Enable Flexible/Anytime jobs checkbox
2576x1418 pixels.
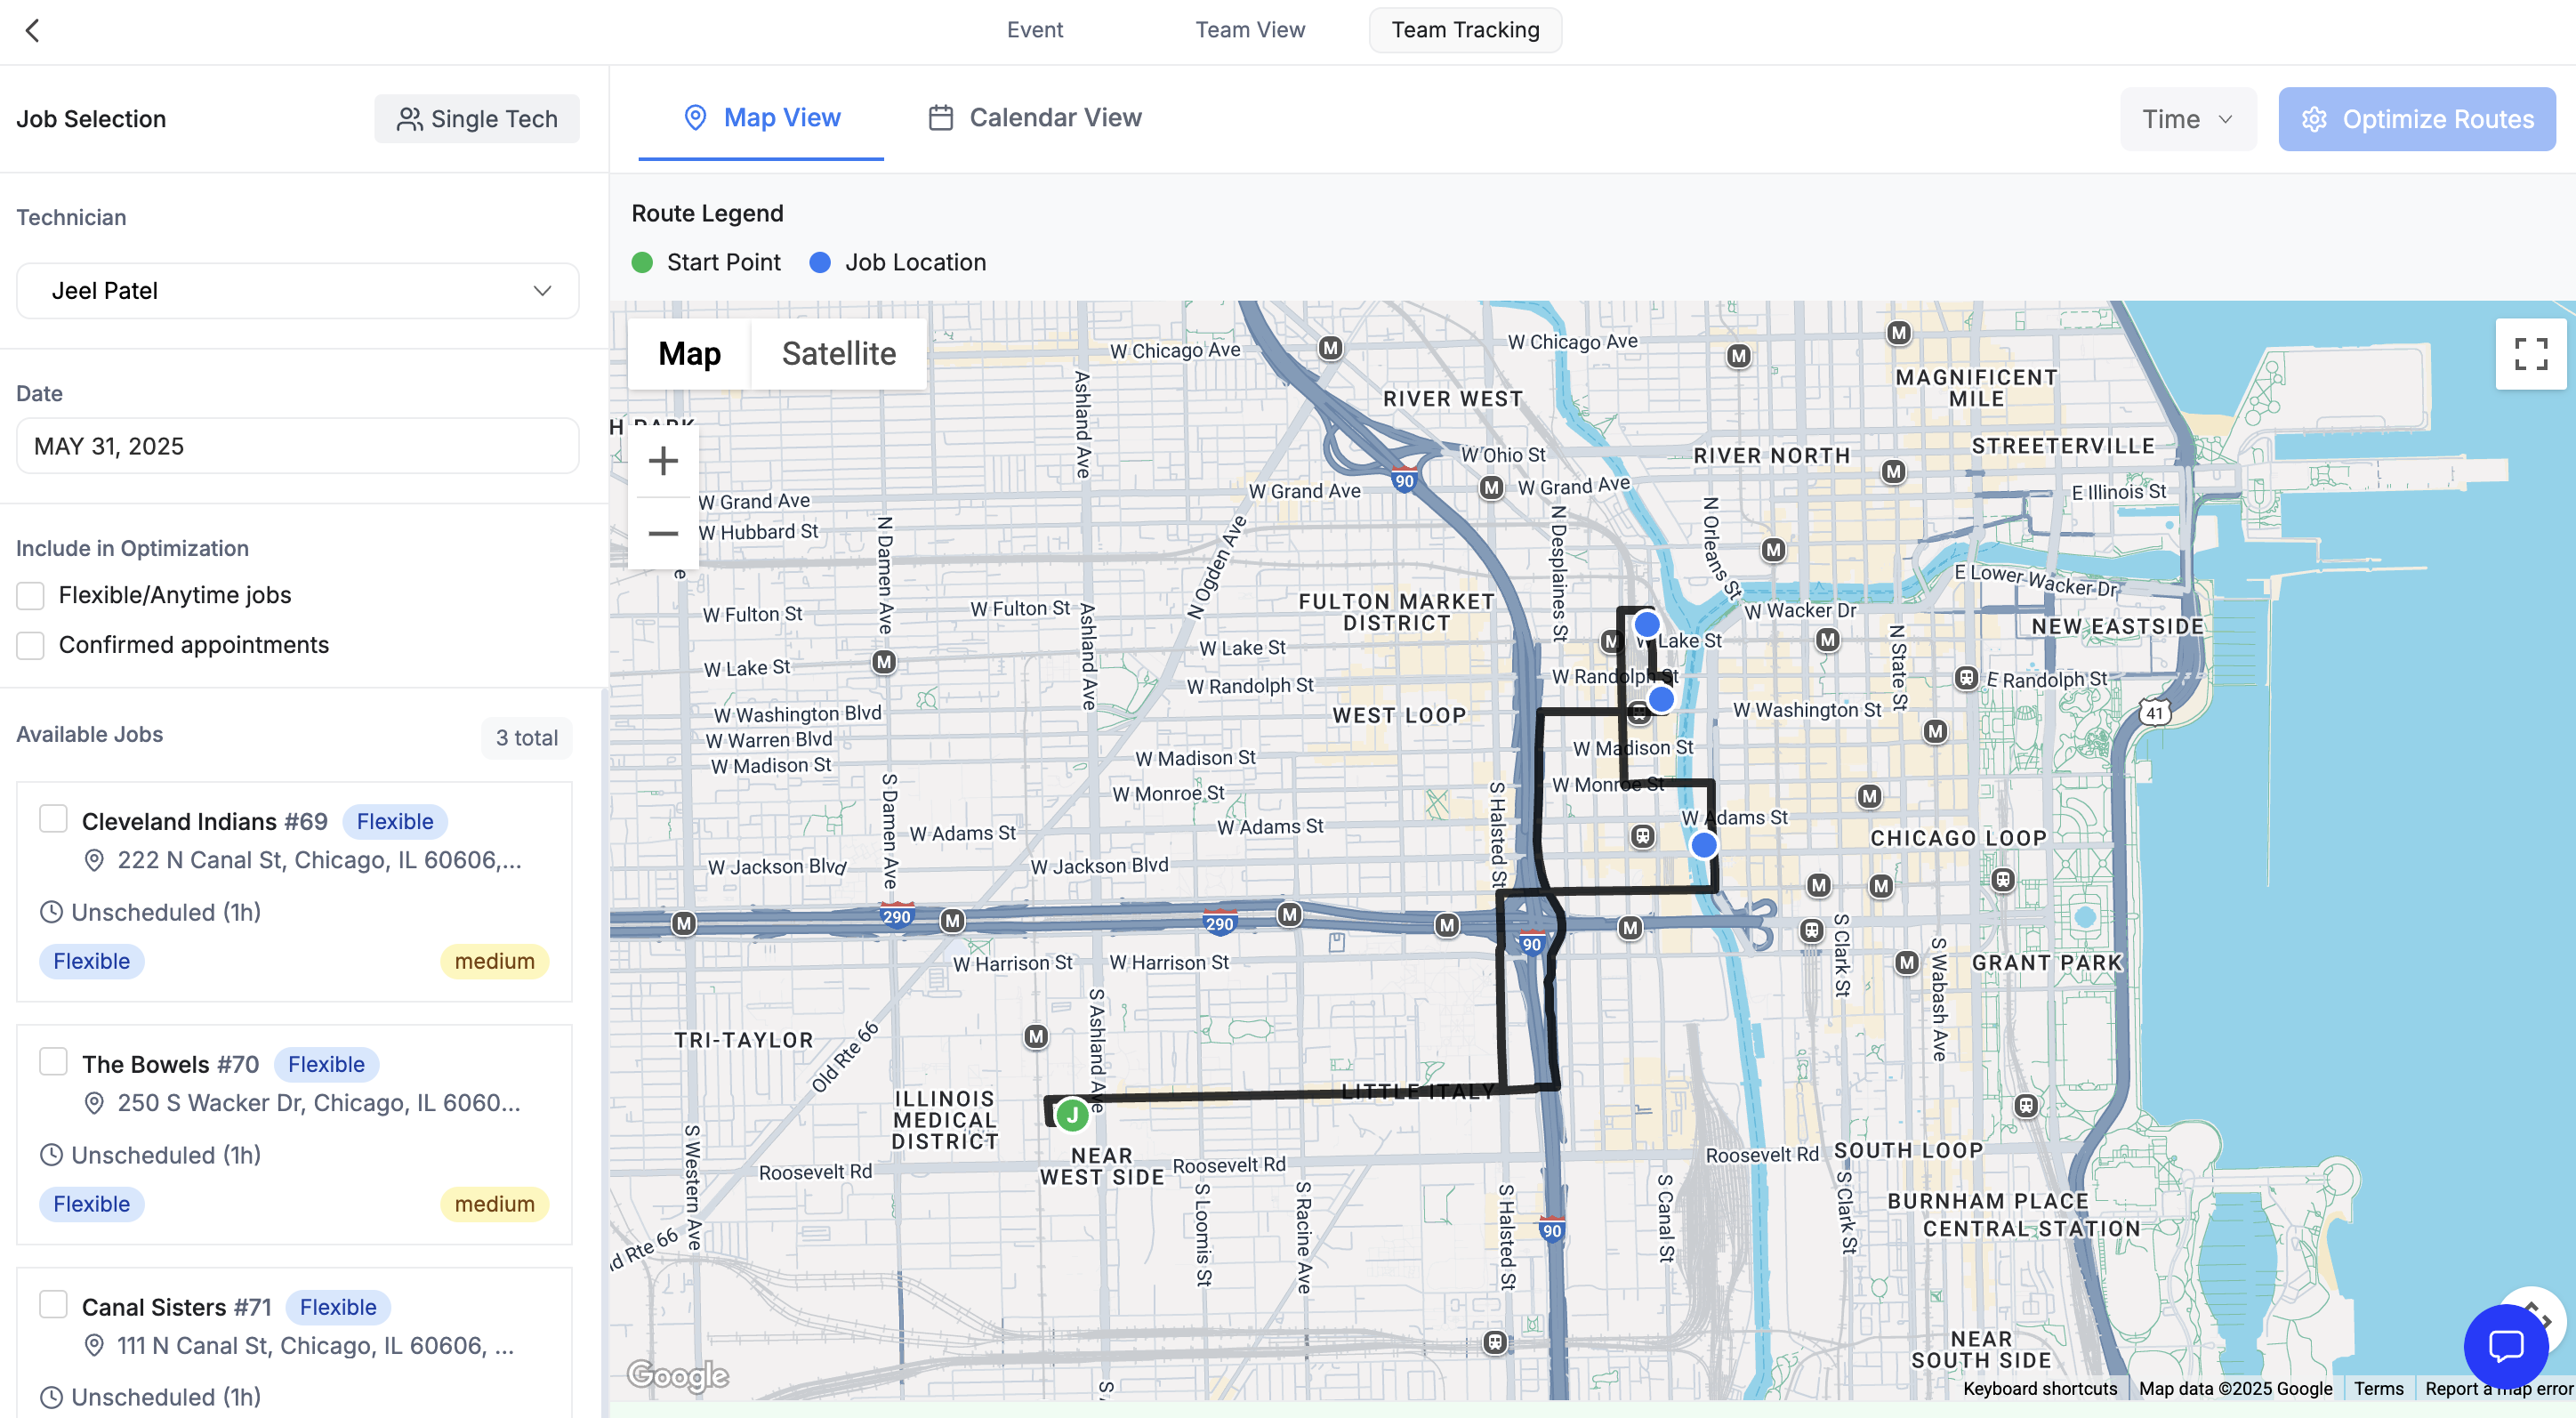[x=31, y=596]
